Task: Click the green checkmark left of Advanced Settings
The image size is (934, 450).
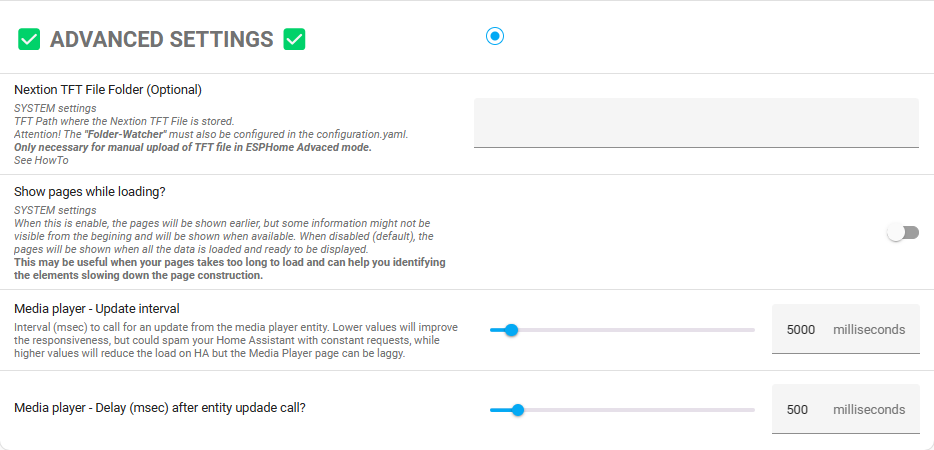Action: coord(29,39)
